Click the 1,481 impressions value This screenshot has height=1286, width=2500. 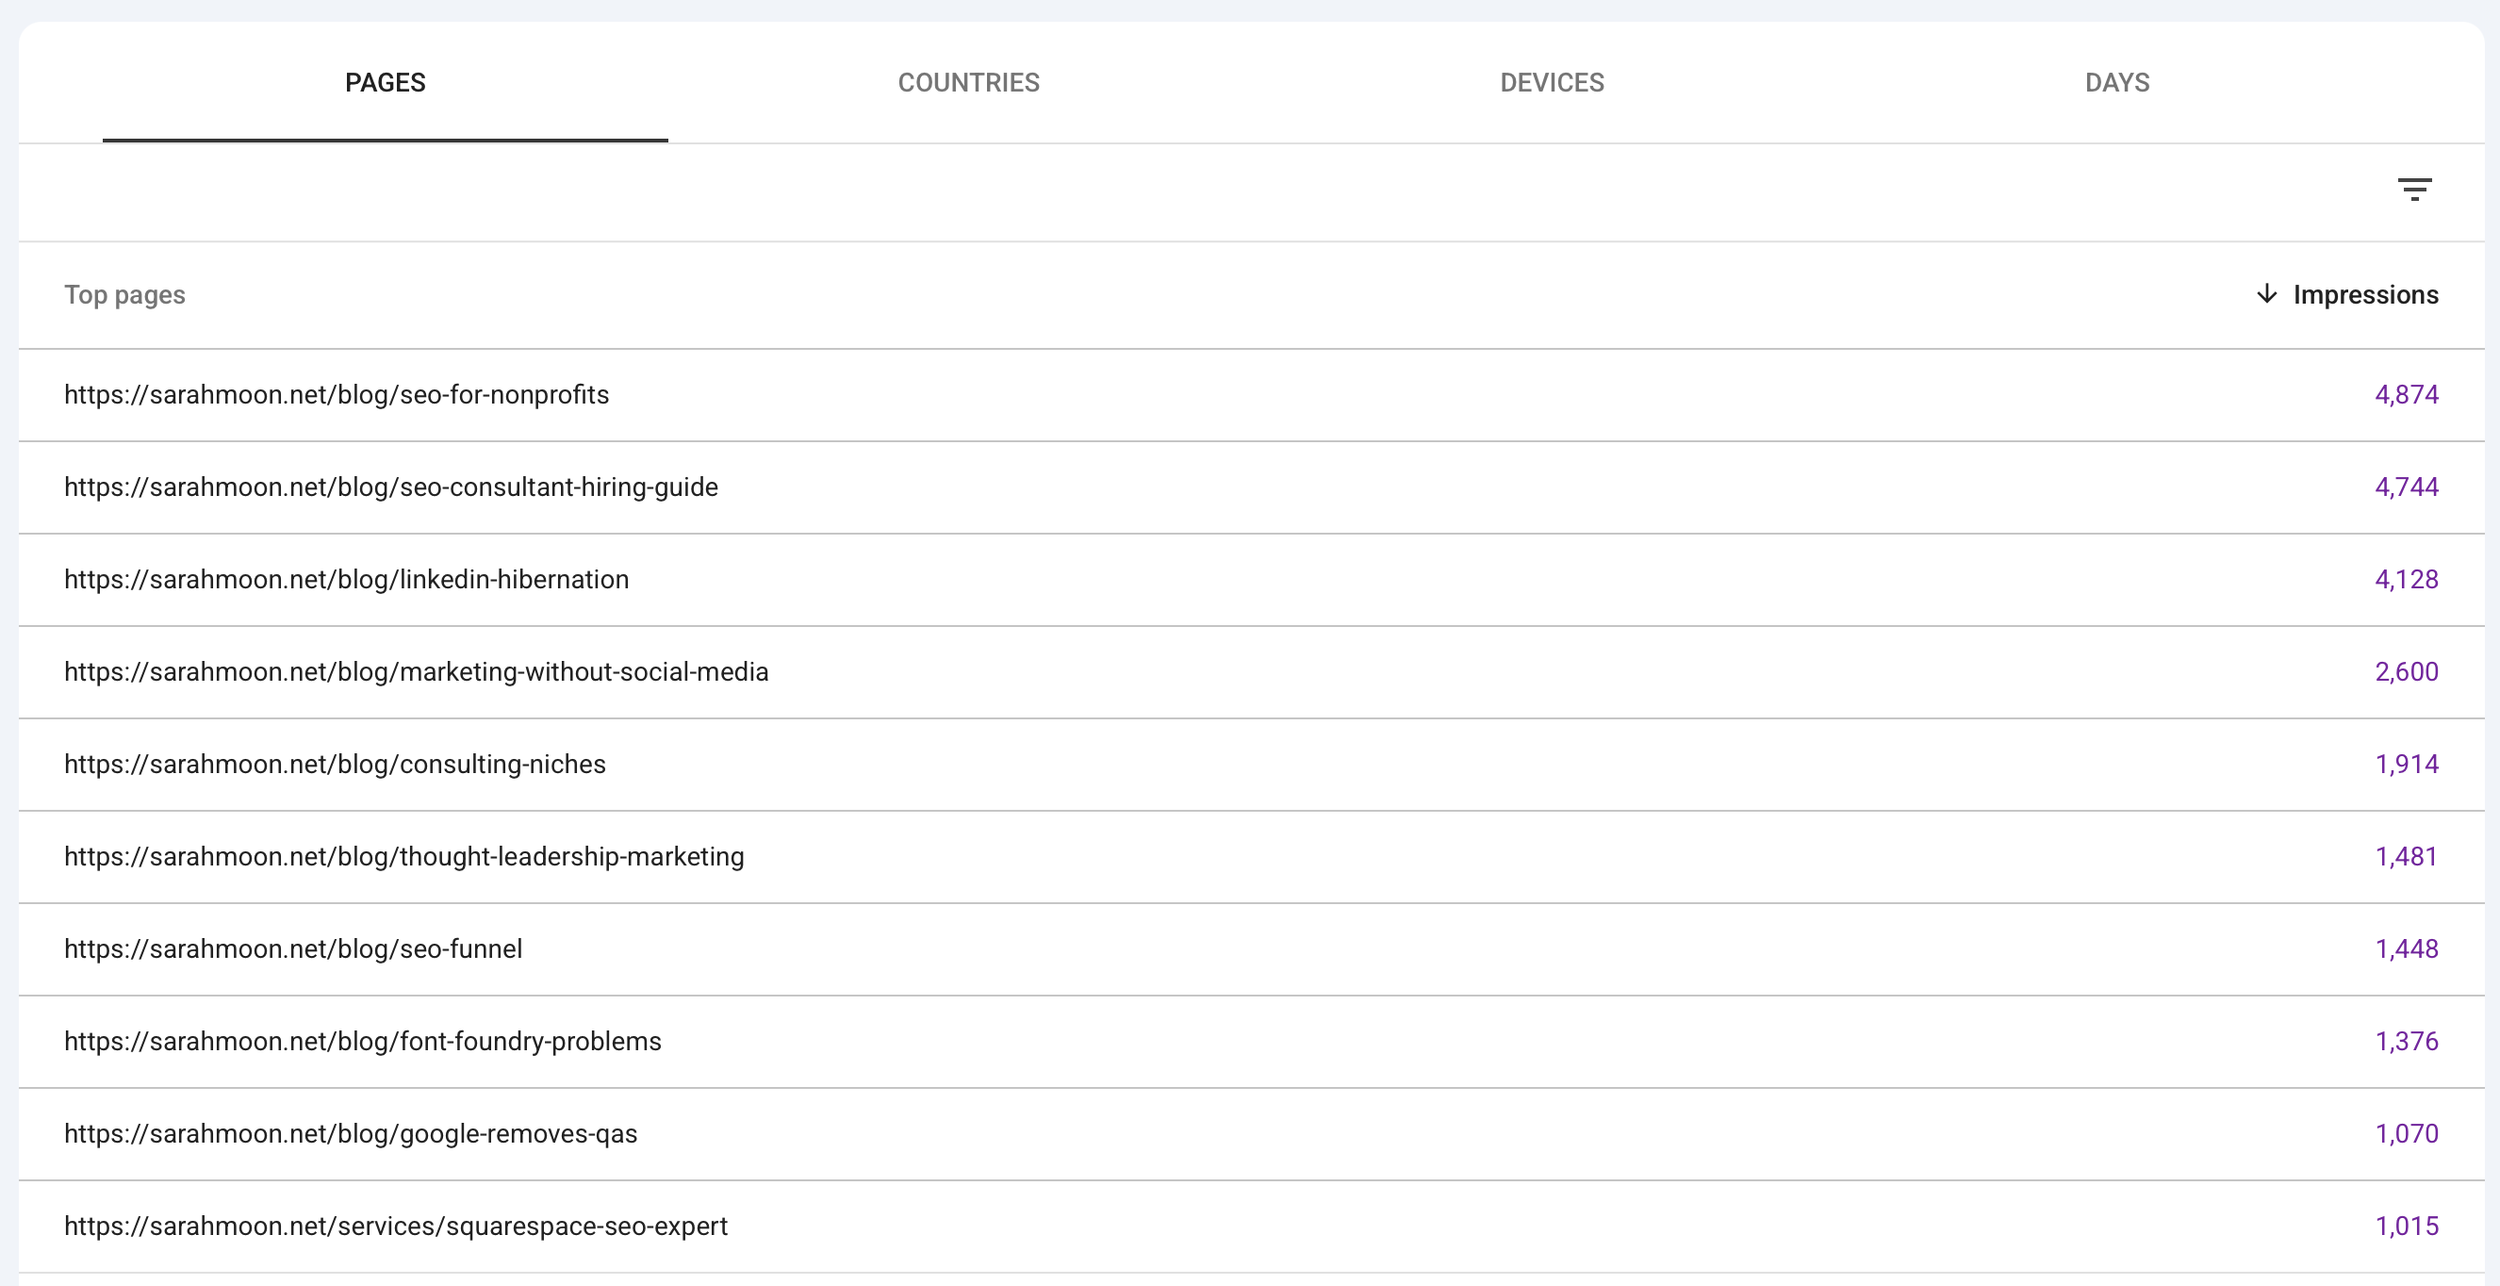[2406, 857]
